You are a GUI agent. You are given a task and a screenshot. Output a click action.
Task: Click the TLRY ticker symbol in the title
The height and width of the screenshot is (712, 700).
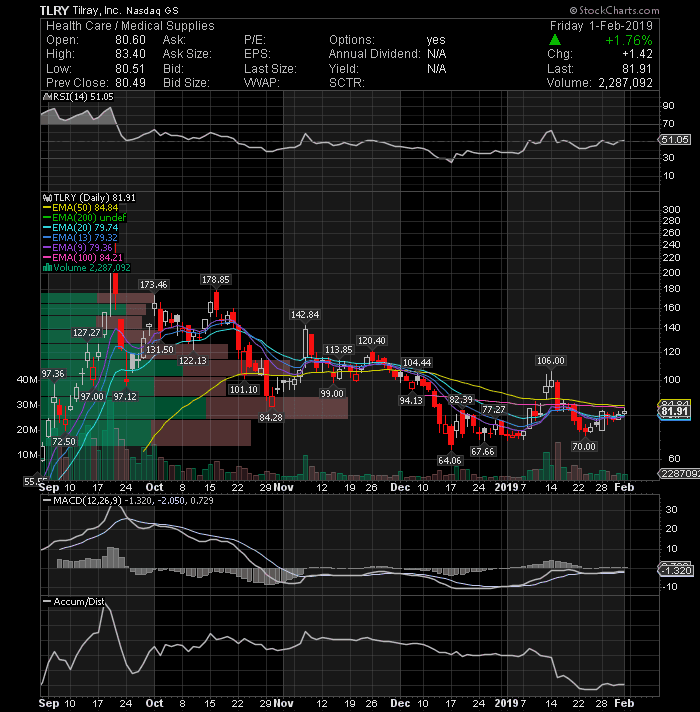pos(54,10)
